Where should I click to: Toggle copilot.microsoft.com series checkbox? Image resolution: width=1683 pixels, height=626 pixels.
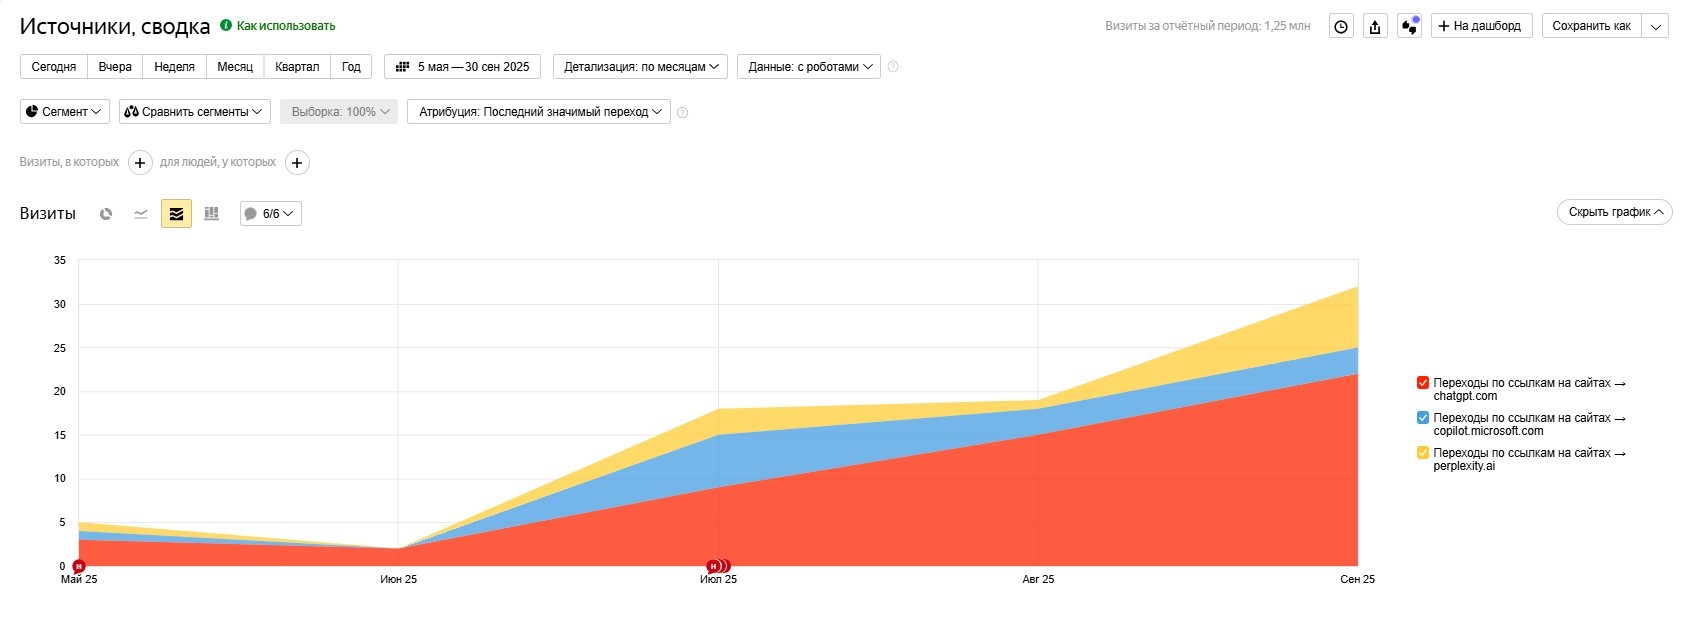pyautogui.click(x=1422, y=418)
